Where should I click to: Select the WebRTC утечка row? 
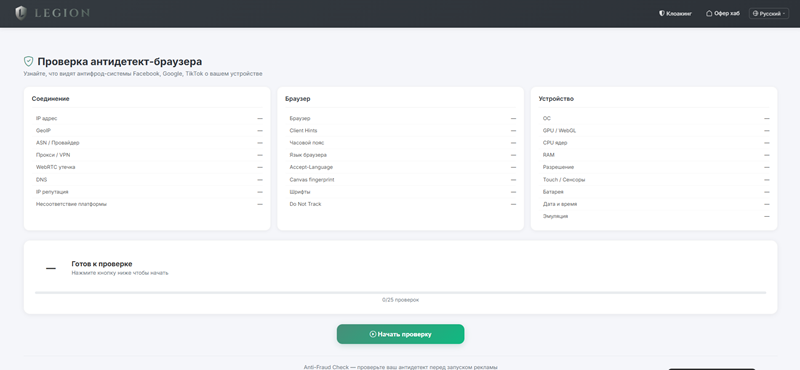[147, 167]
